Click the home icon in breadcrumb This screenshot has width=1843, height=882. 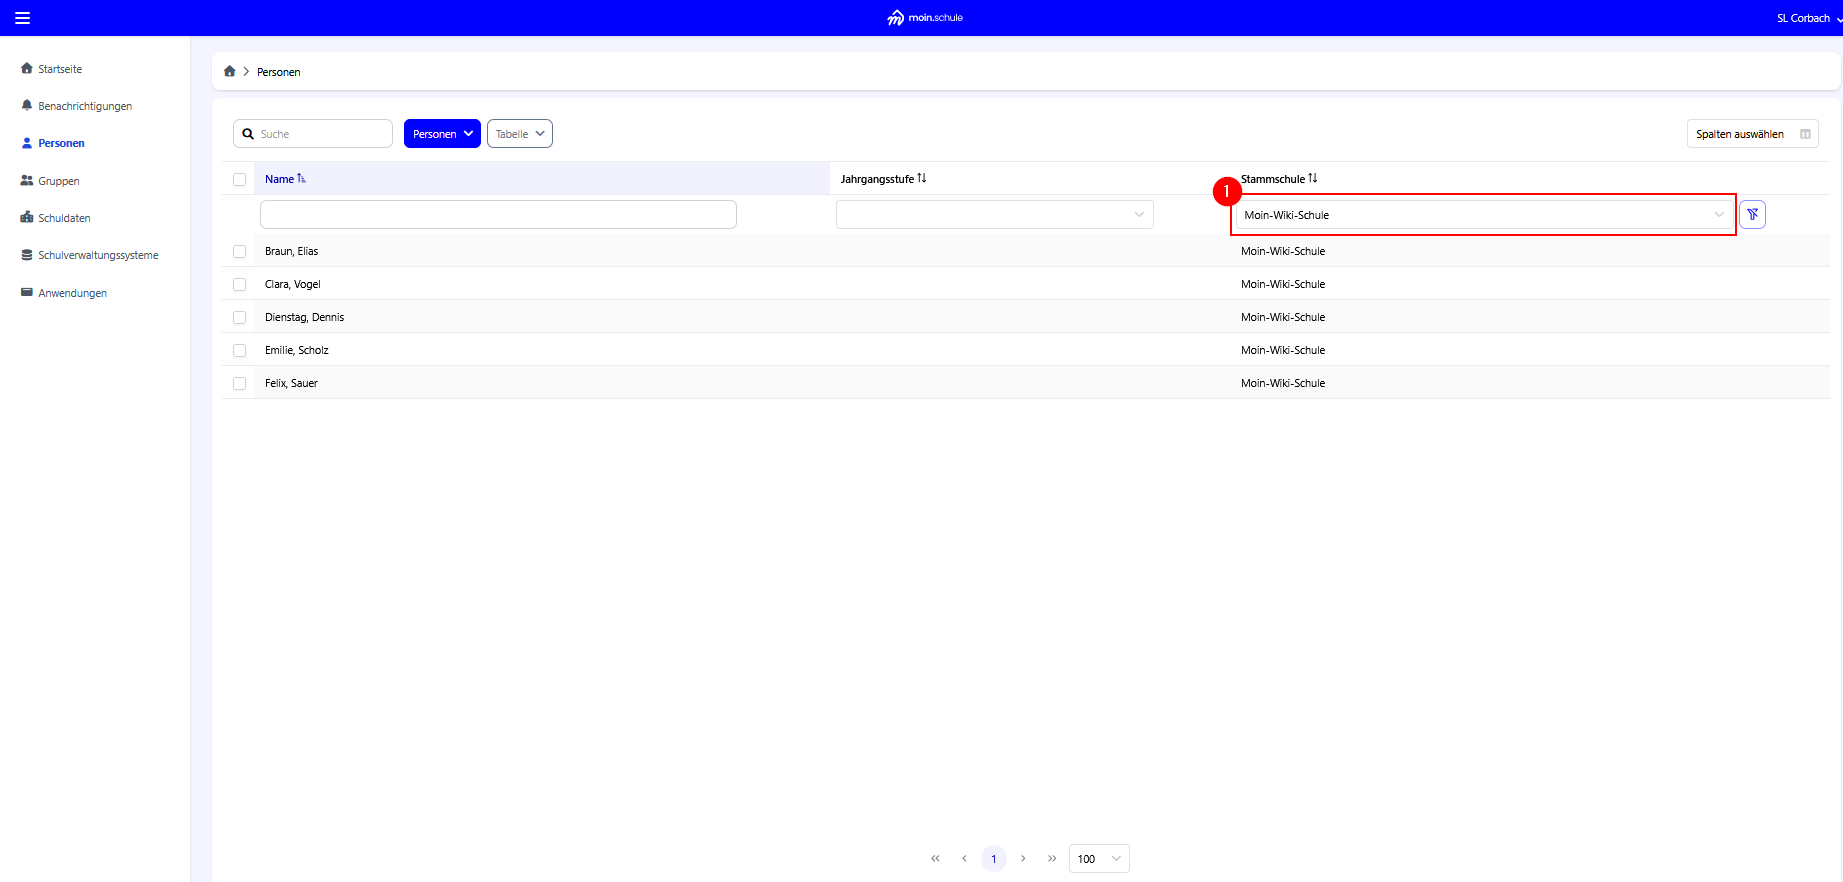[x=230, y=71]
